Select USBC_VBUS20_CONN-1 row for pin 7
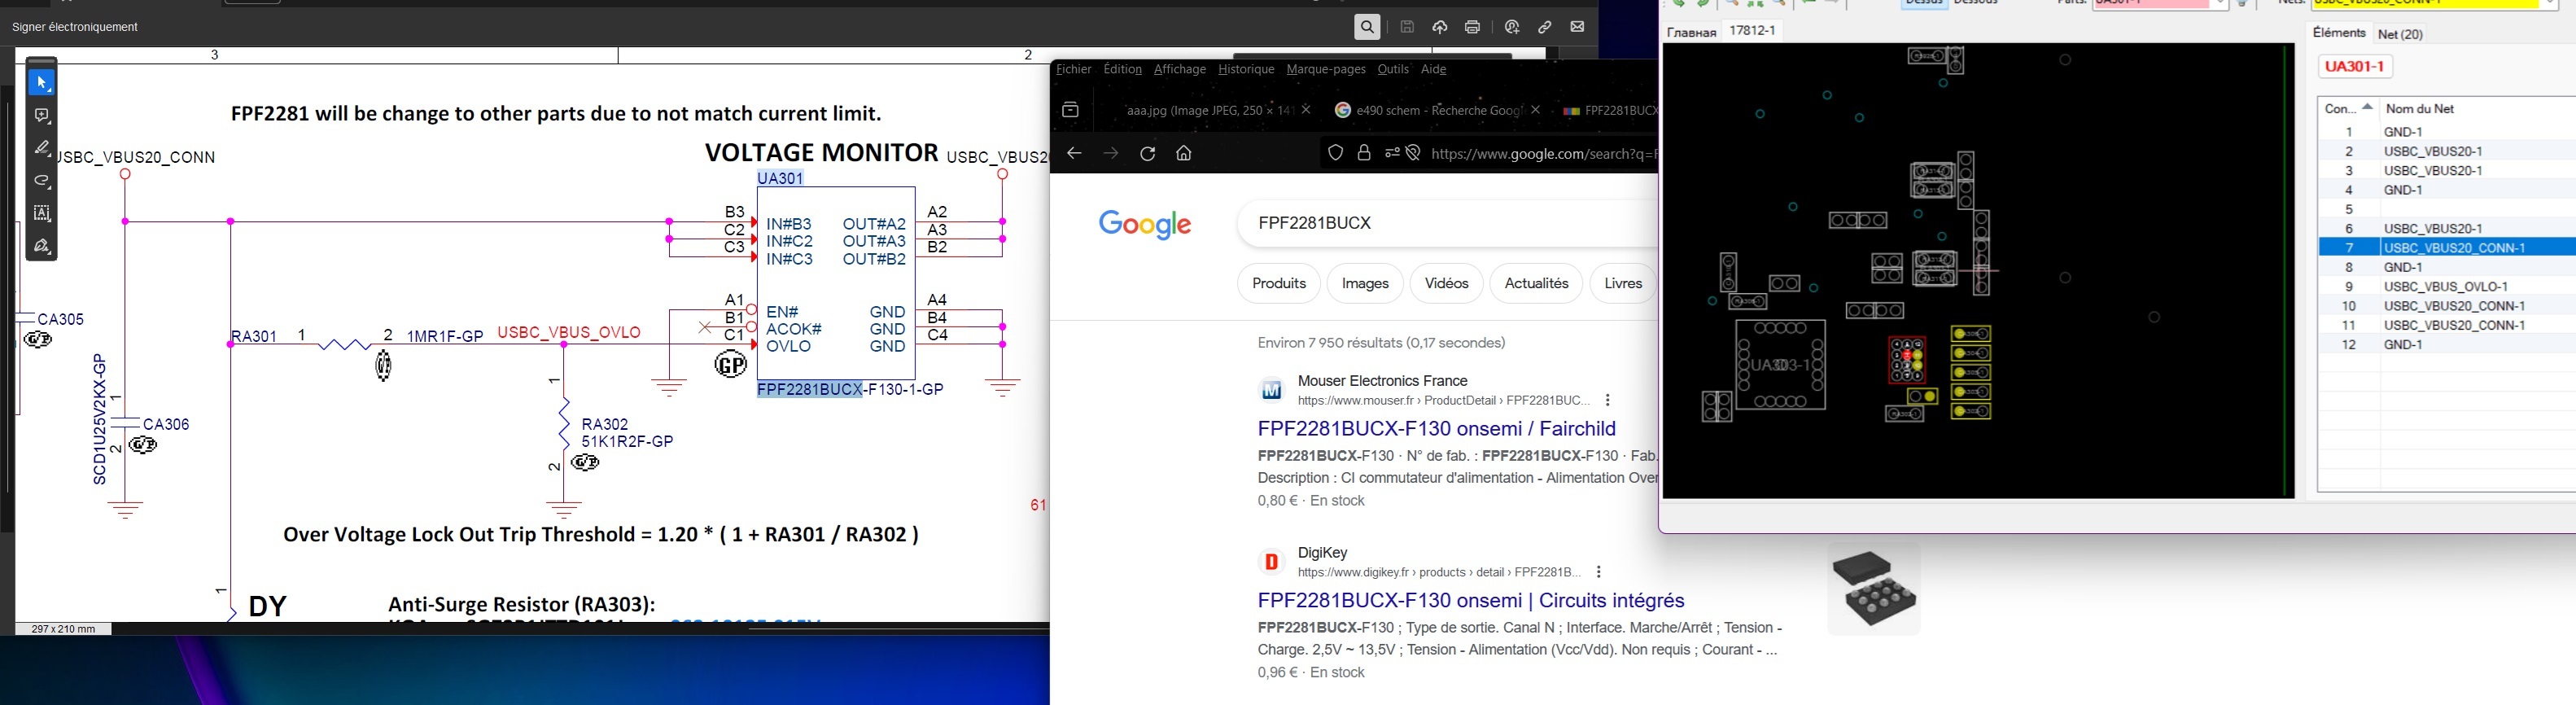This screenshot has height=705, width=2576. [2447, 248]
